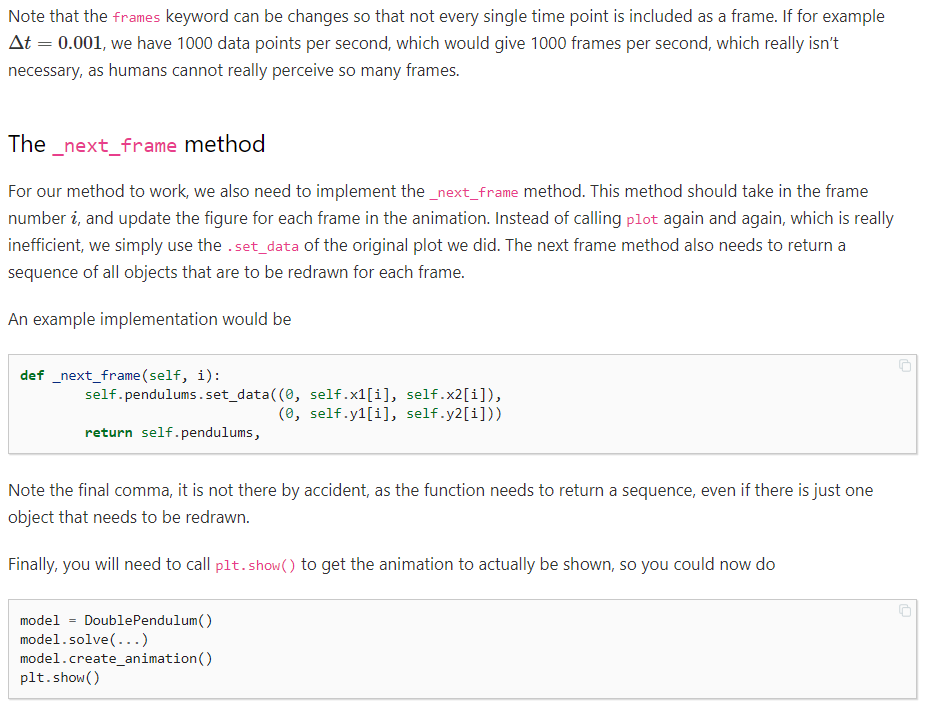The height and width of the screenshot is (709, 951).
Task: Click the 'The _next_frame method' heading
Action: tap(136, 144)
